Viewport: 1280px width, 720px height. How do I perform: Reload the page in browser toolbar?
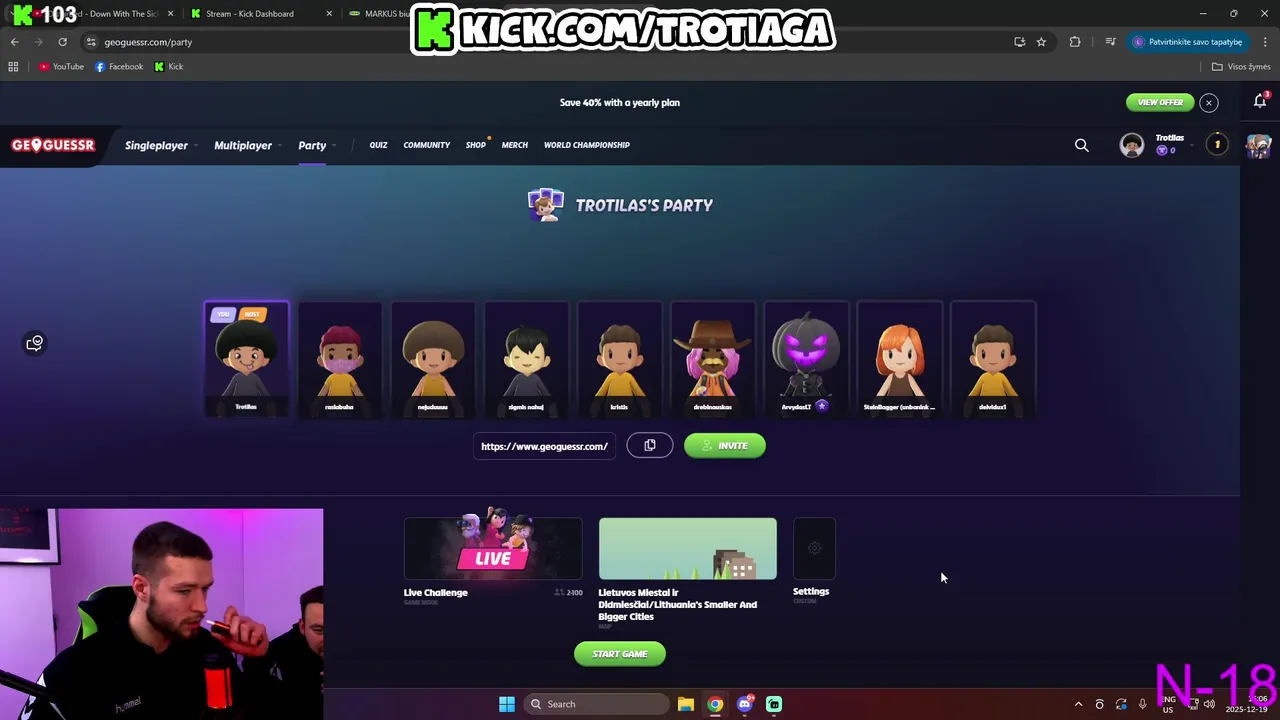tap(62, 42)
